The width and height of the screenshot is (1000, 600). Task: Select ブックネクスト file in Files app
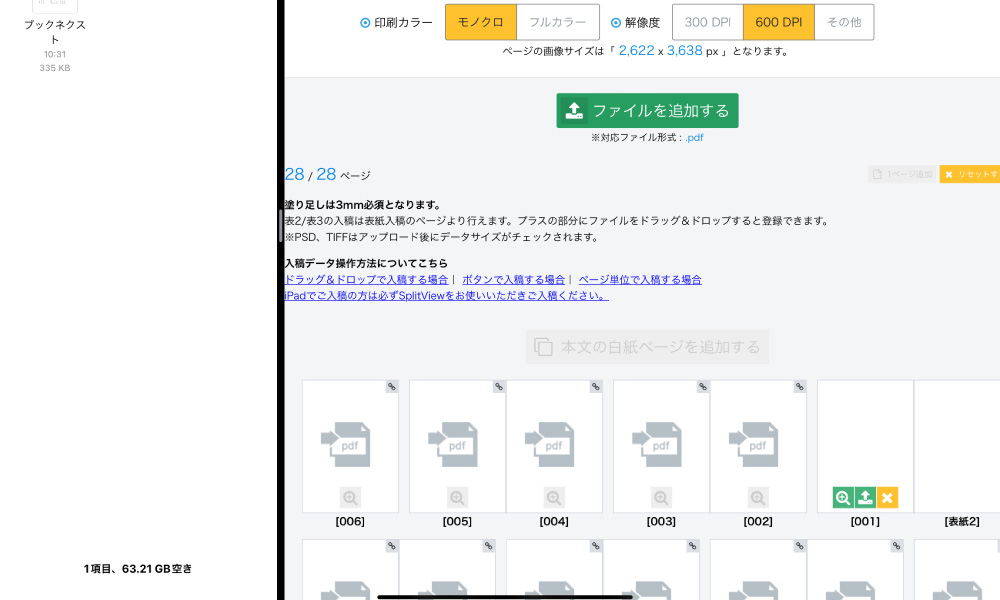(55, 32)
